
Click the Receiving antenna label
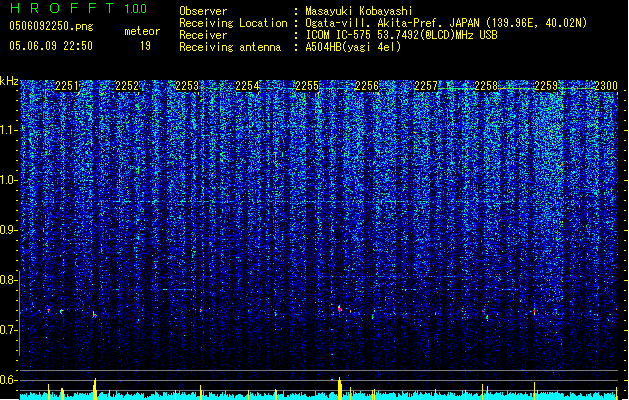(x=230, y=47)
